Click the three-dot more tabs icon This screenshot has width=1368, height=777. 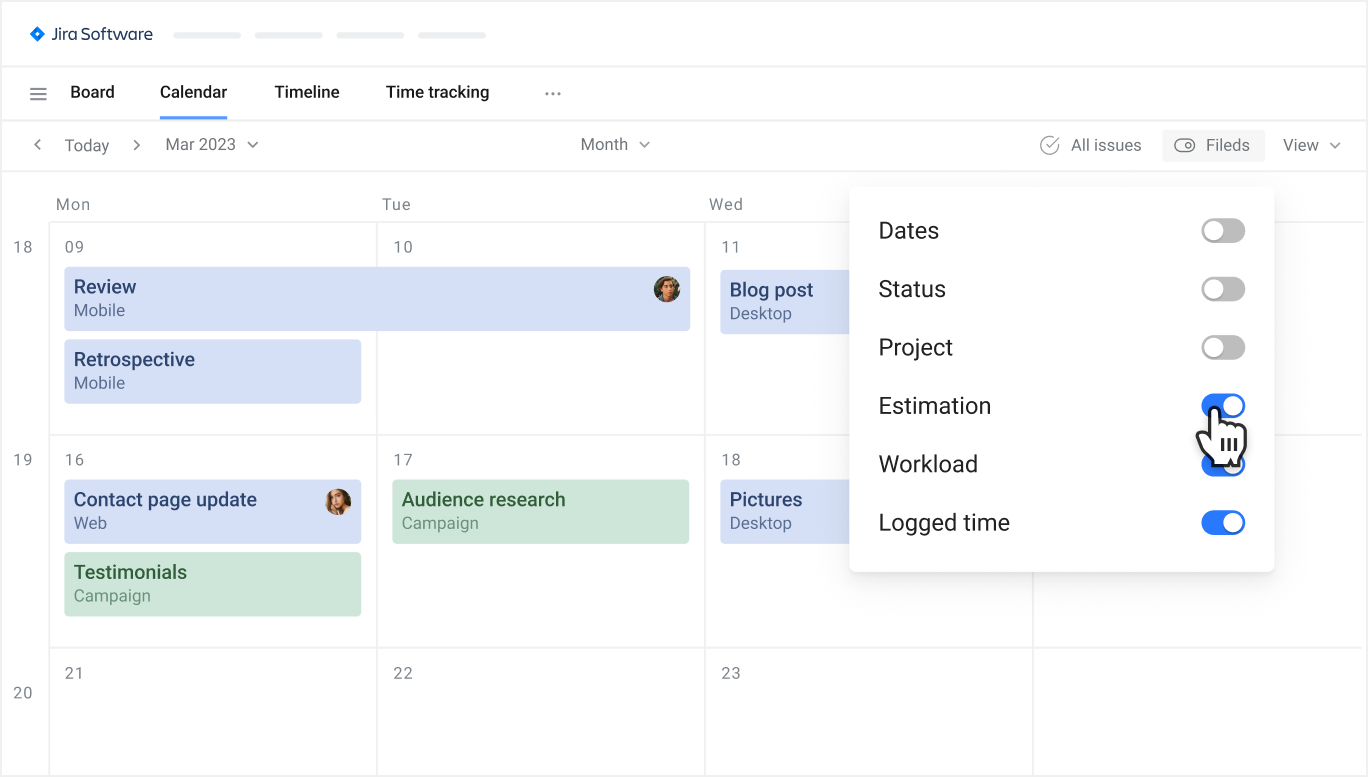tap(552, 93)
